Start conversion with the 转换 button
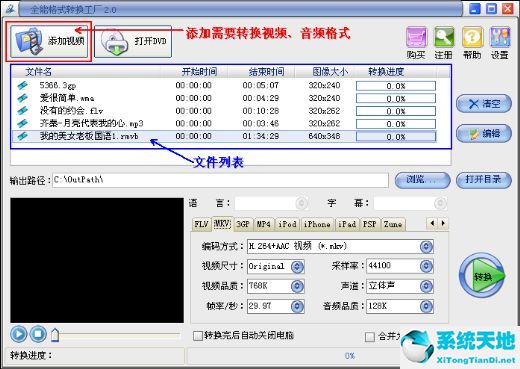 pos(482,275)
